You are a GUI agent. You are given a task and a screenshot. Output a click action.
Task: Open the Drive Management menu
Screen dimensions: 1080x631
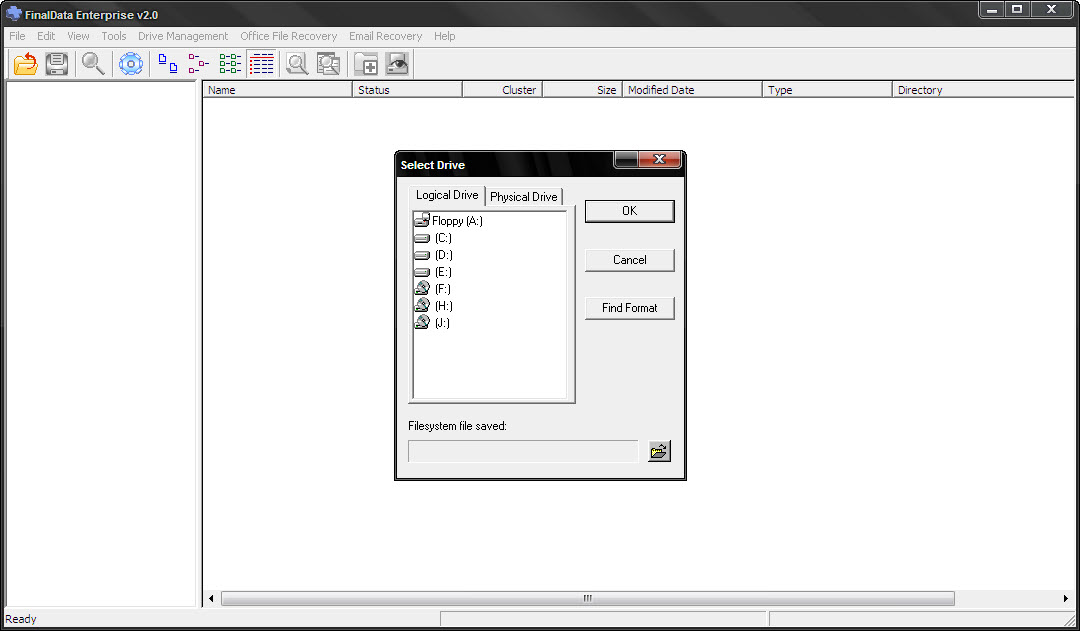pos(183,36)
